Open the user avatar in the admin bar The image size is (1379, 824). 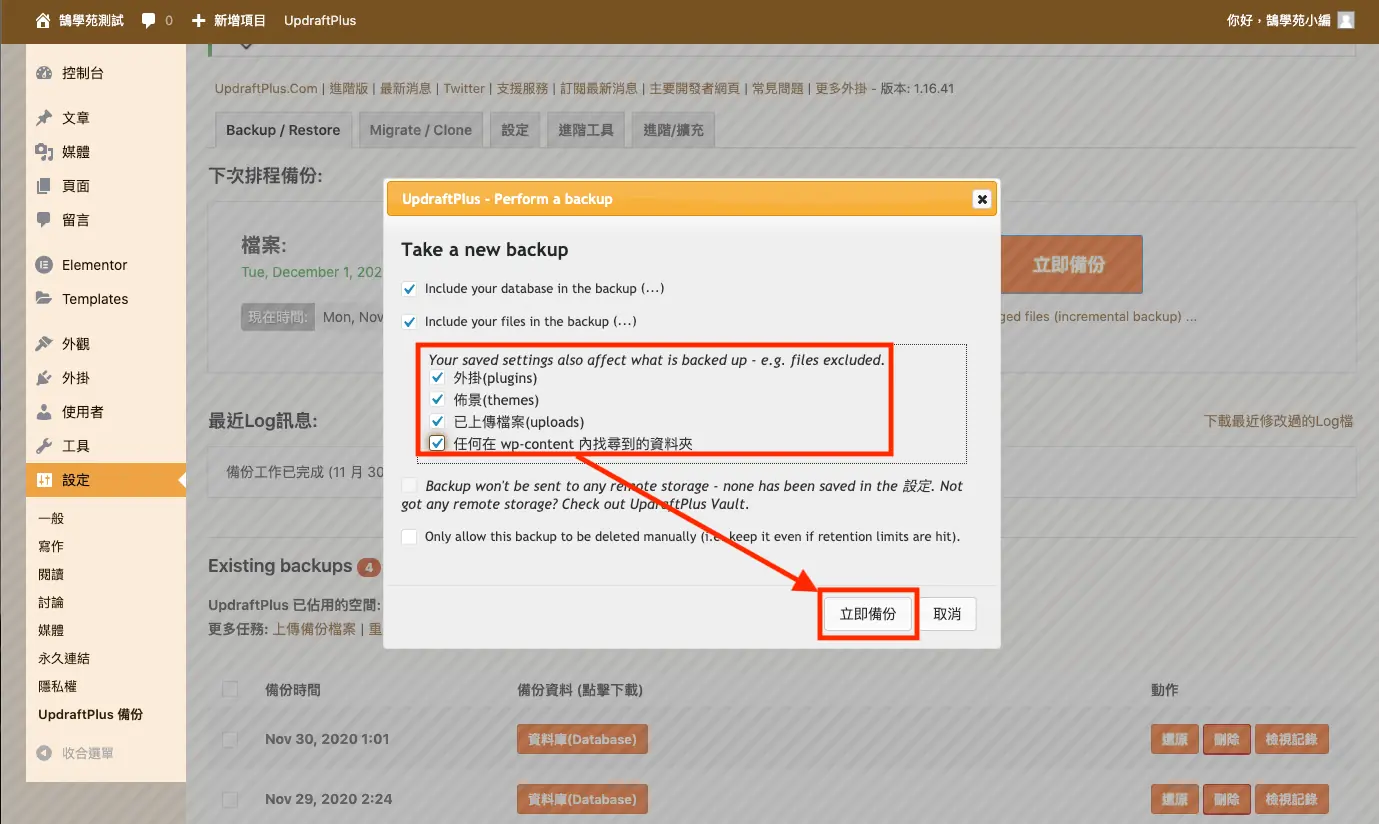pyautogui.click(x=1346, y=20)
